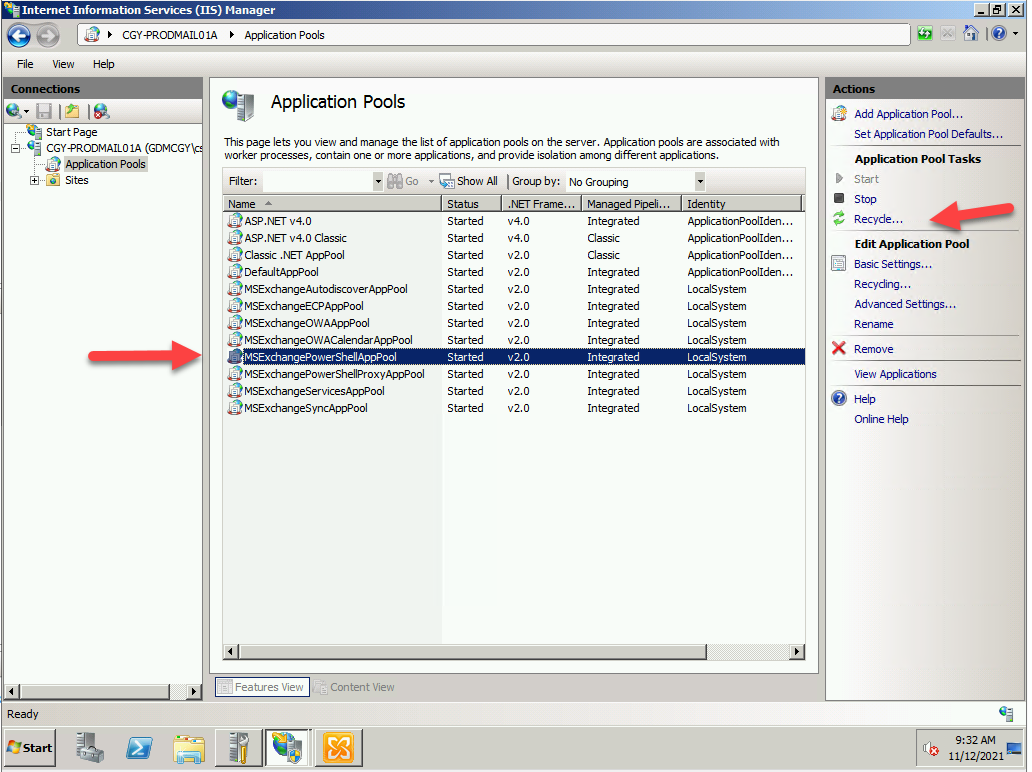
Task: Click the Show All button
Action: (469, 181)
